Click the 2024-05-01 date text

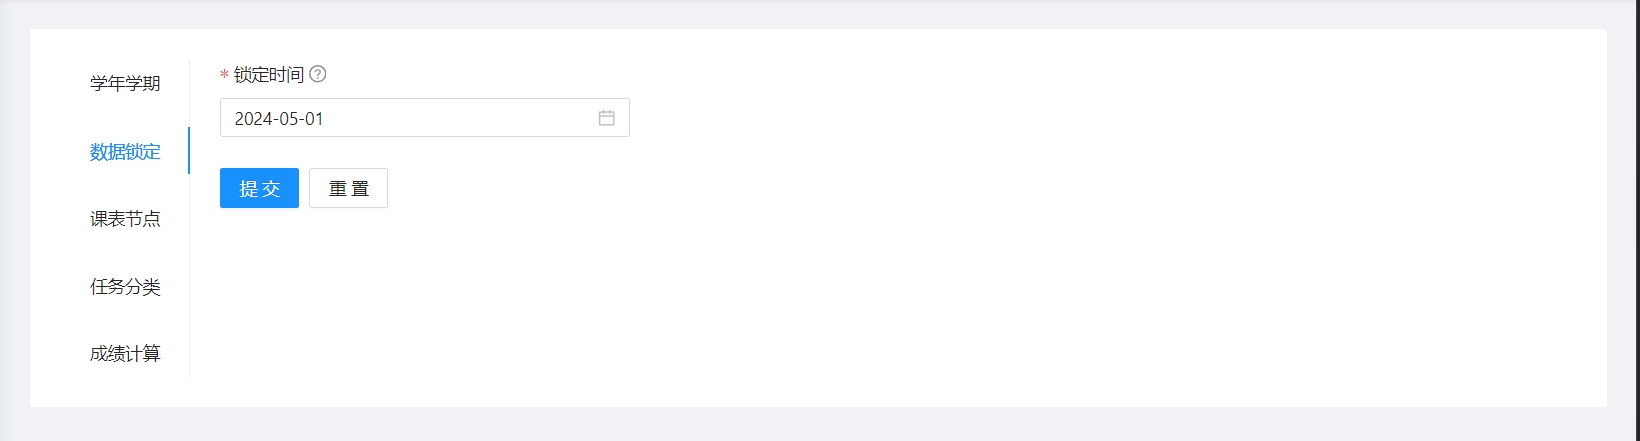[279, 119]
